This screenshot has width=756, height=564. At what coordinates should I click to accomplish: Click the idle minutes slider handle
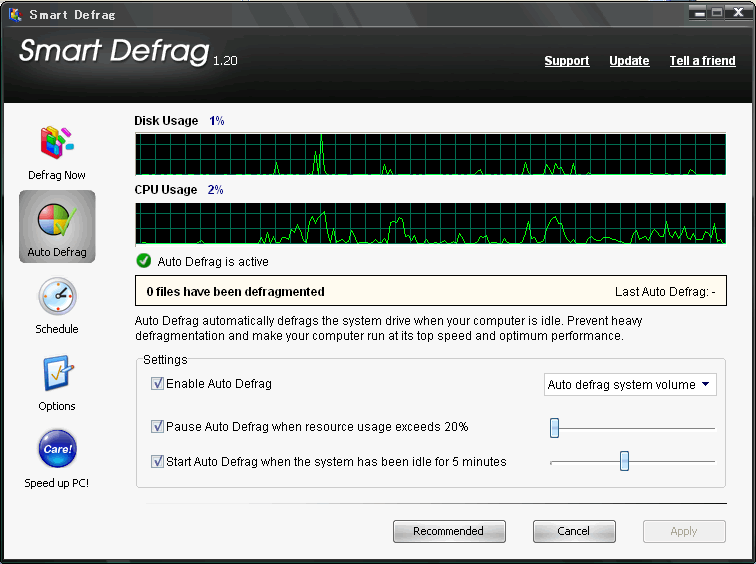tap(624, 461)
